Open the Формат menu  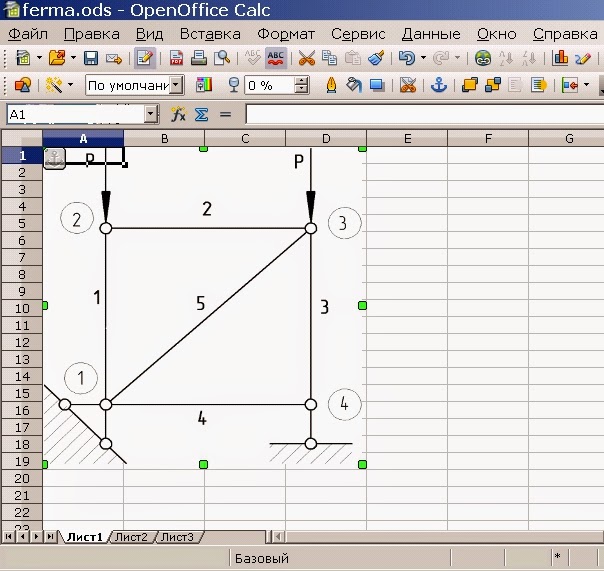[x=286, y=34]
